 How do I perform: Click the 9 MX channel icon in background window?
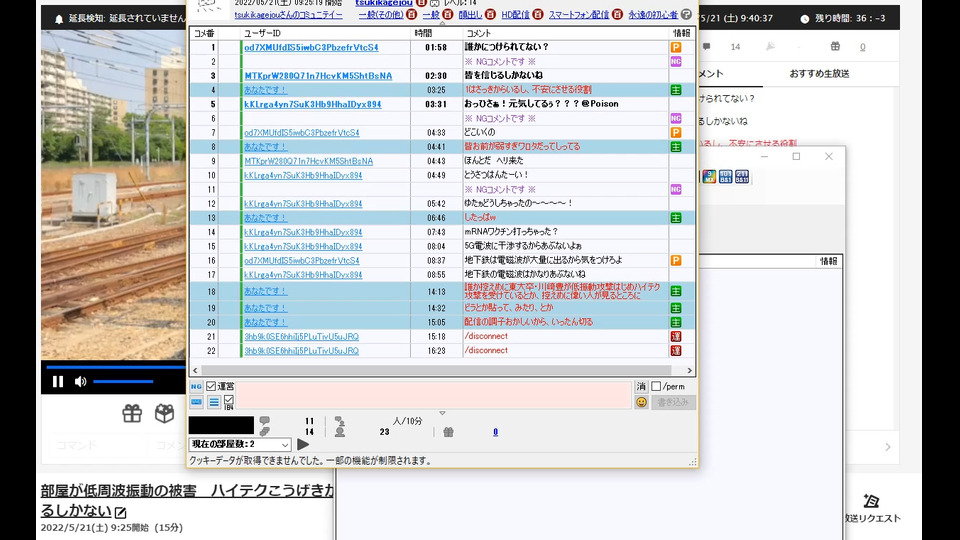(709, 177)
